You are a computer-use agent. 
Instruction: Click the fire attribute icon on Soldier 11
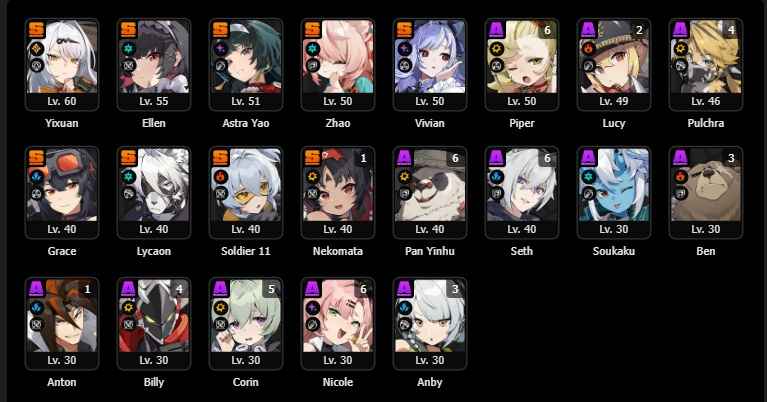221,177
